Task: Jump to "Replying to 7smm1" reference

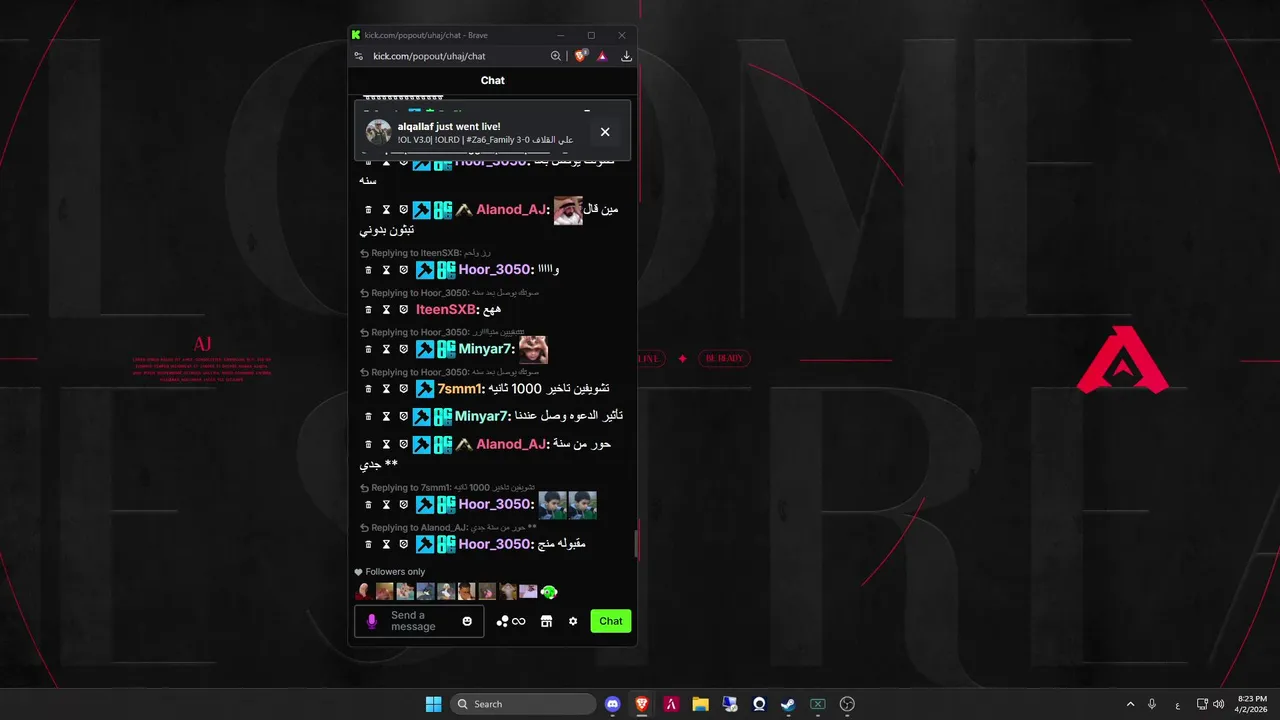Action: pos(447,488)
